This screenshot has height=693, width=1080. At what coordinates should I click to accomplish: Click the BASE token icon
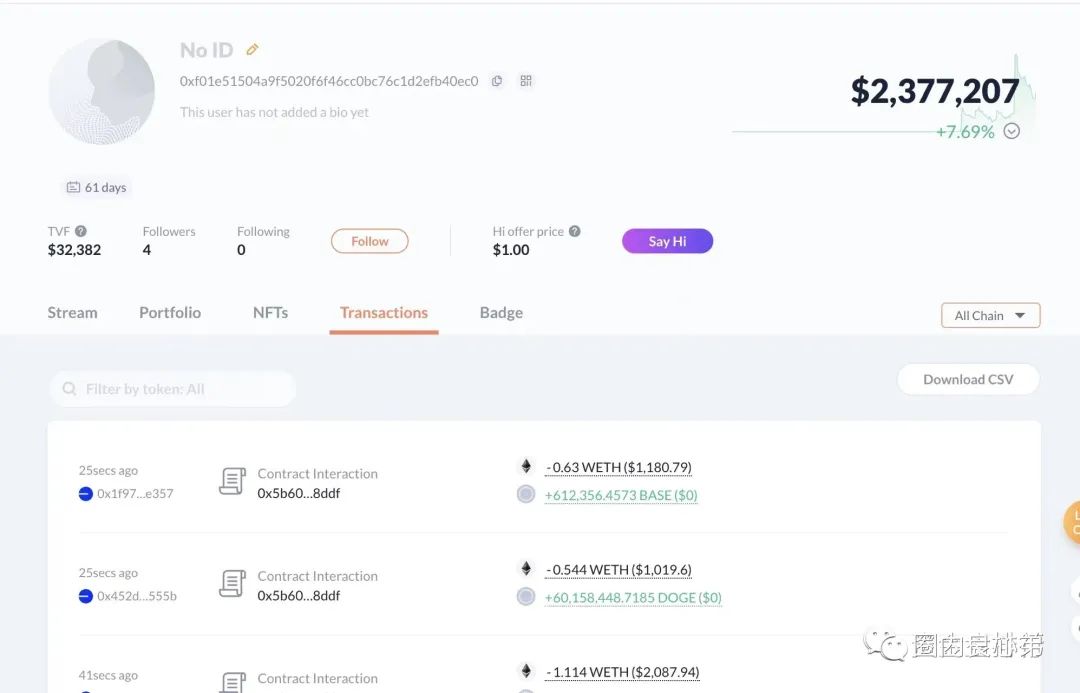(x=526, y=494)
